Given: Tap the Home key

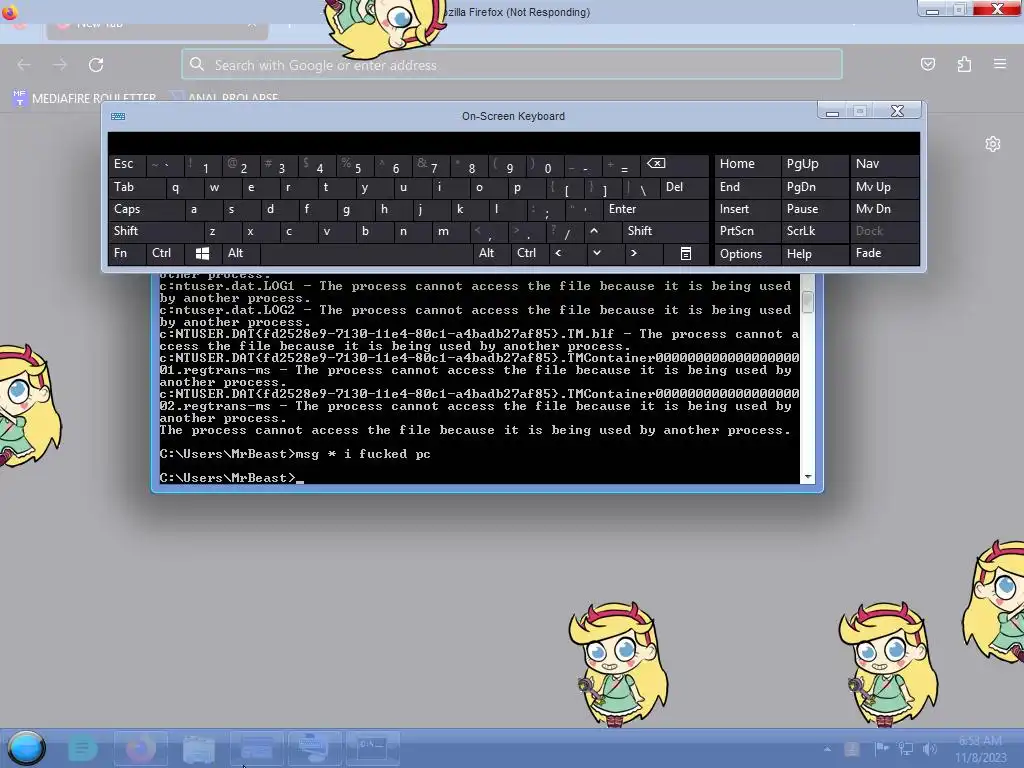Looking at the screenshot, I should 748,164.
